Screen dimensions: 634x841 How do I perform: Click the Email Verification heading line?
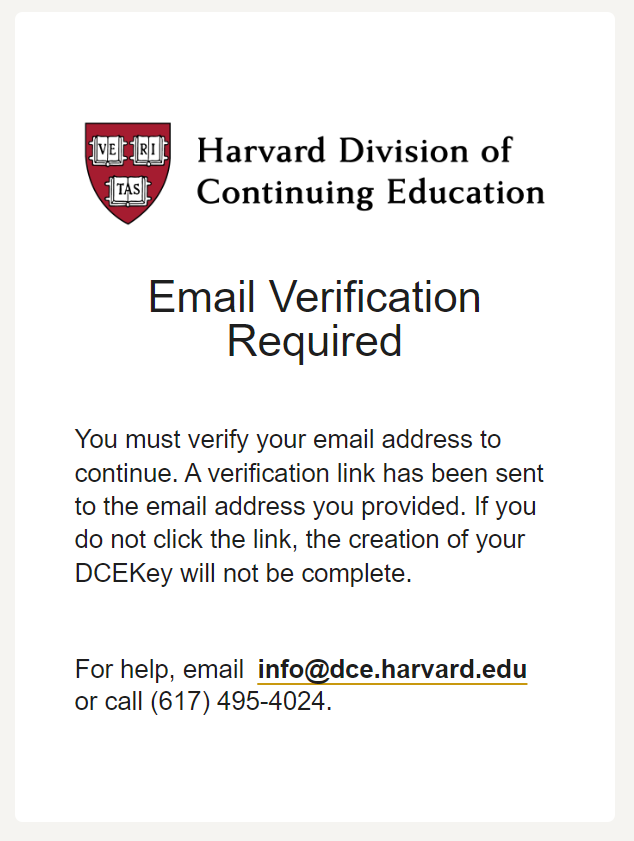tap(314, 297)
